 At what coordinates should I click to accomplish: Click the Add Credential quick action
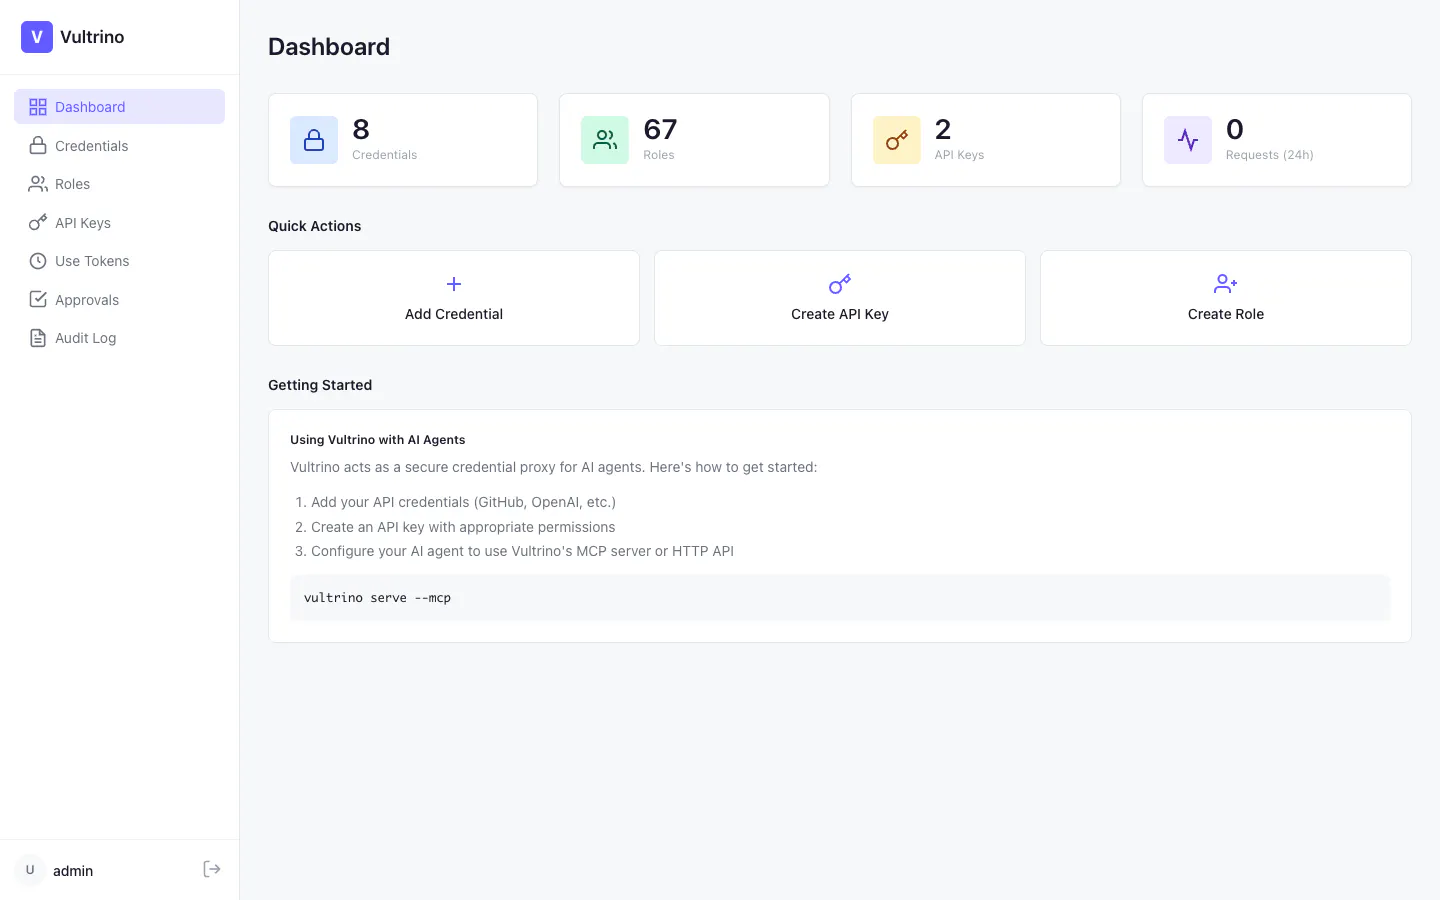click(x=454, y=298)
